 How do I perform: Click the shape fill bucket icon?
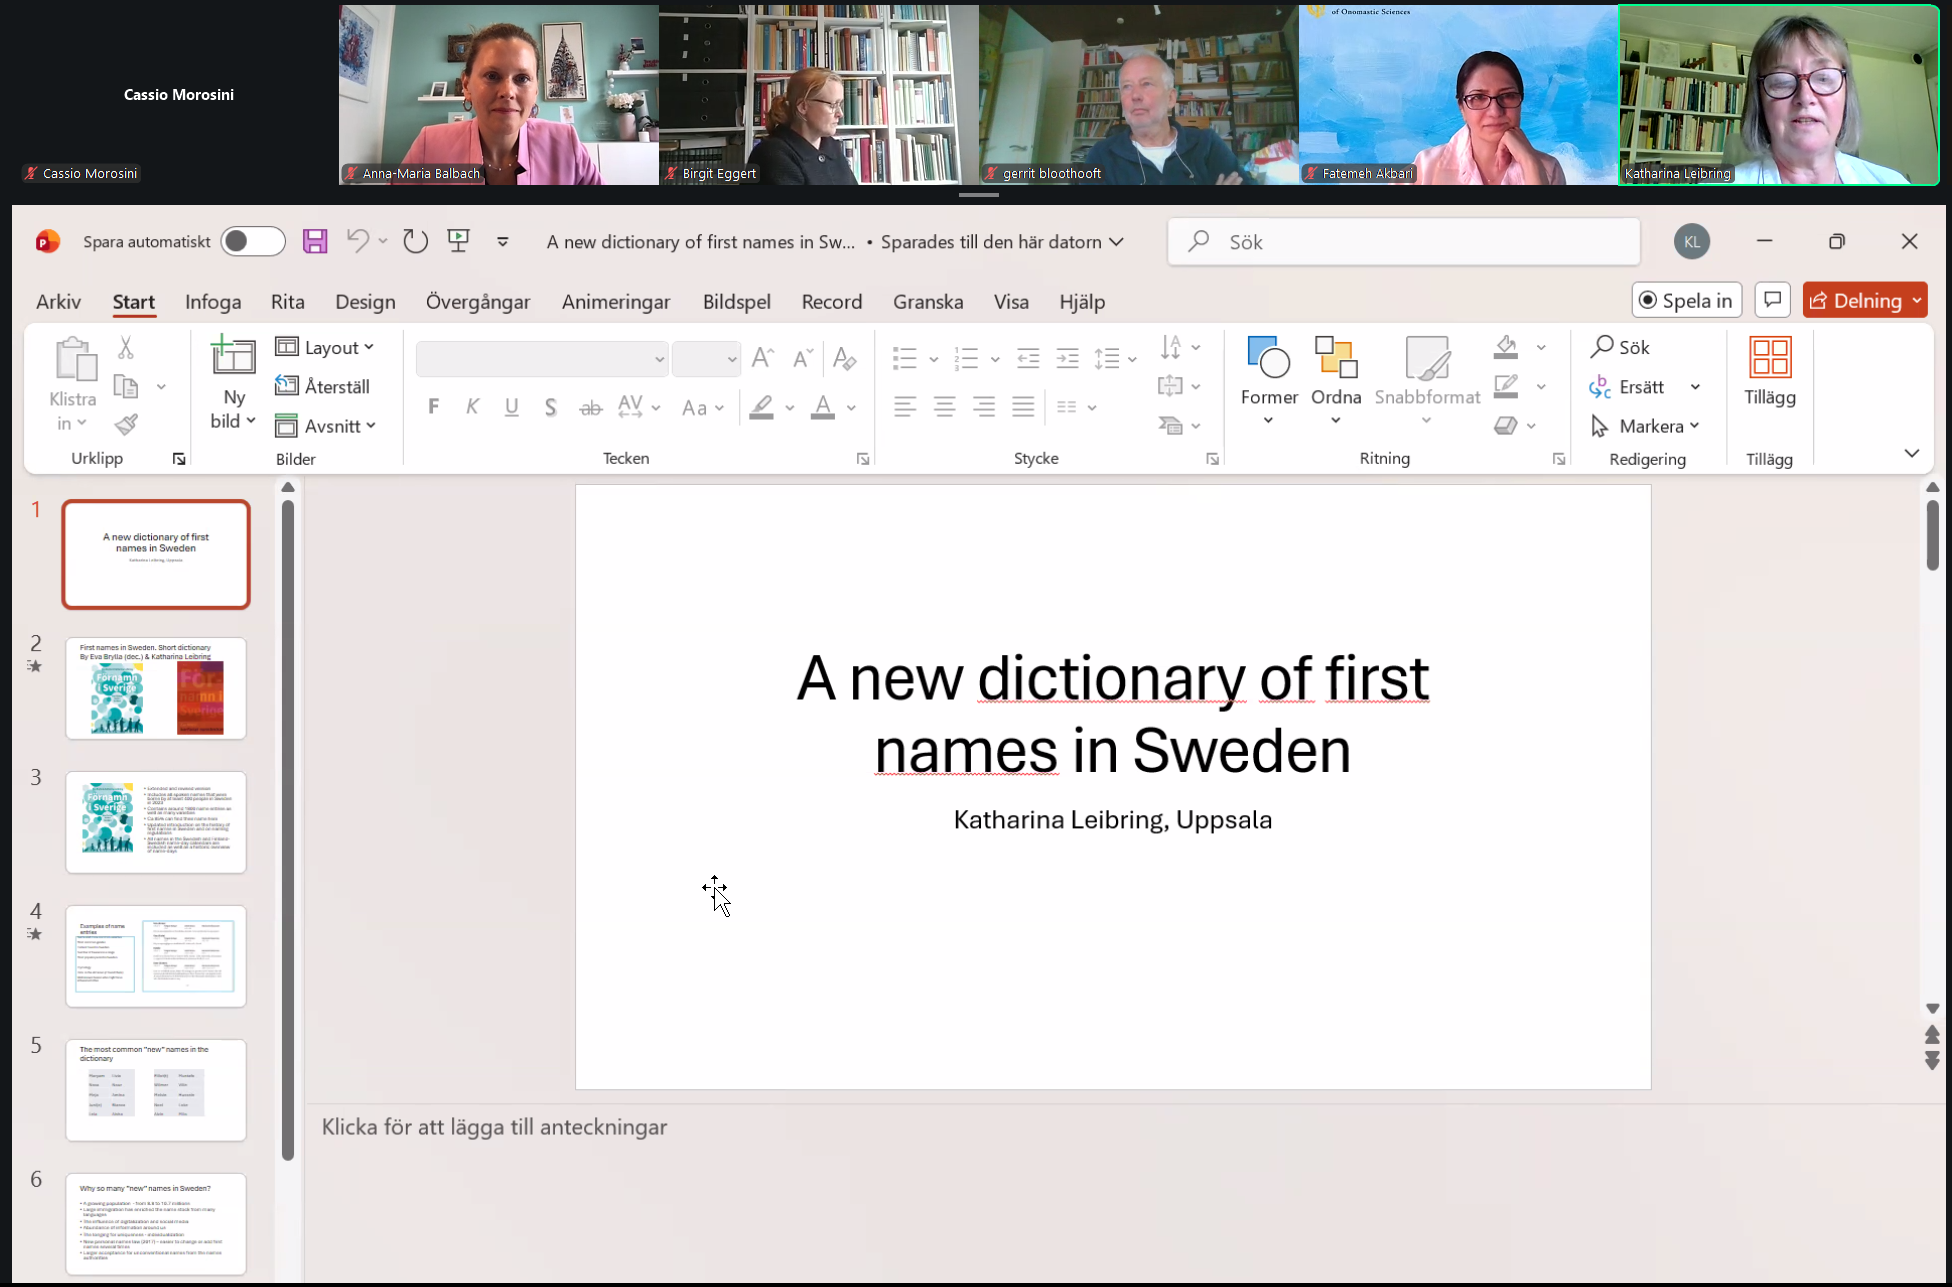1506,347
